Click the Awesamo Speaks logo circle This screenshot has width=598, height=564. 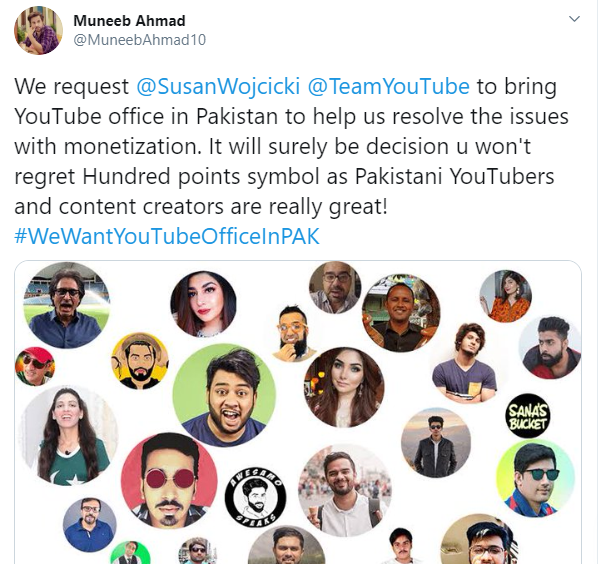pyautogui.click(x=255, y=497)
